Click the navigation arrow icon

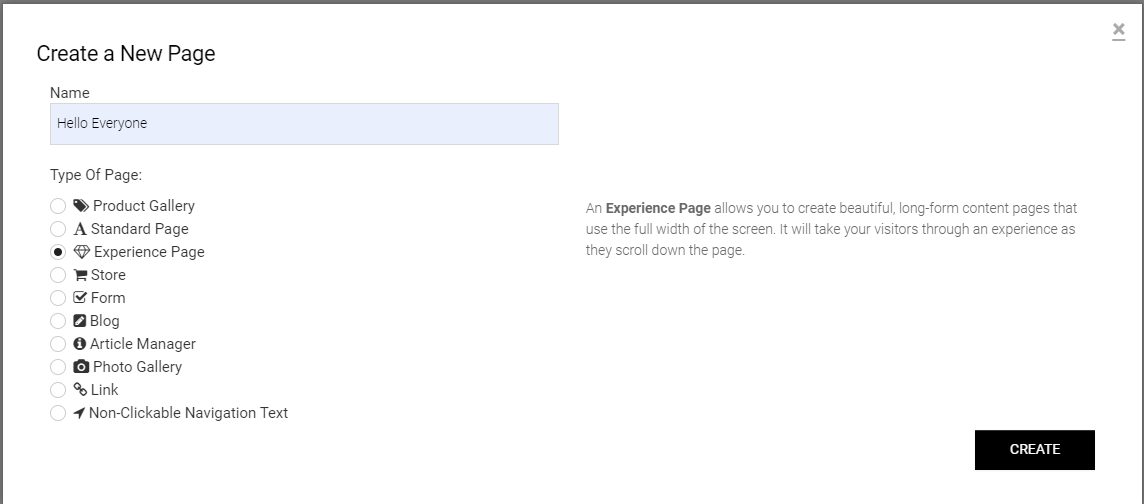pyautogui.click(x=79, y=413)
